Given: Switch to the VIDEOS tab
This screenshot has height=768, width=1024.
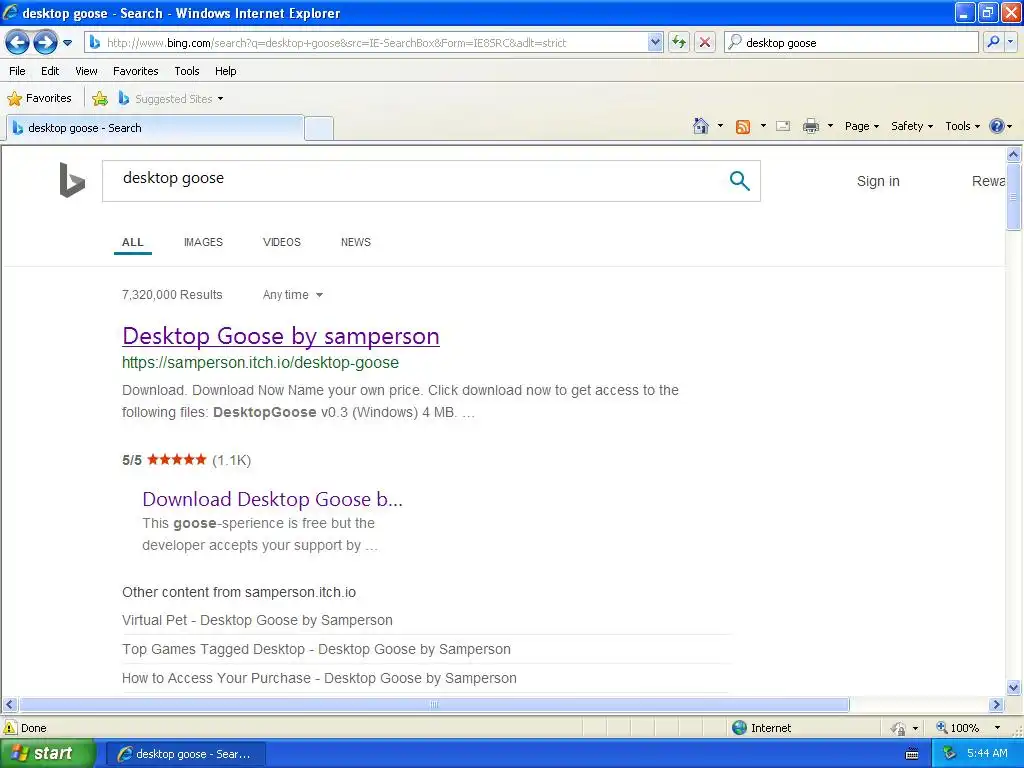Looking at the screenshot, I should coord(281,242).
